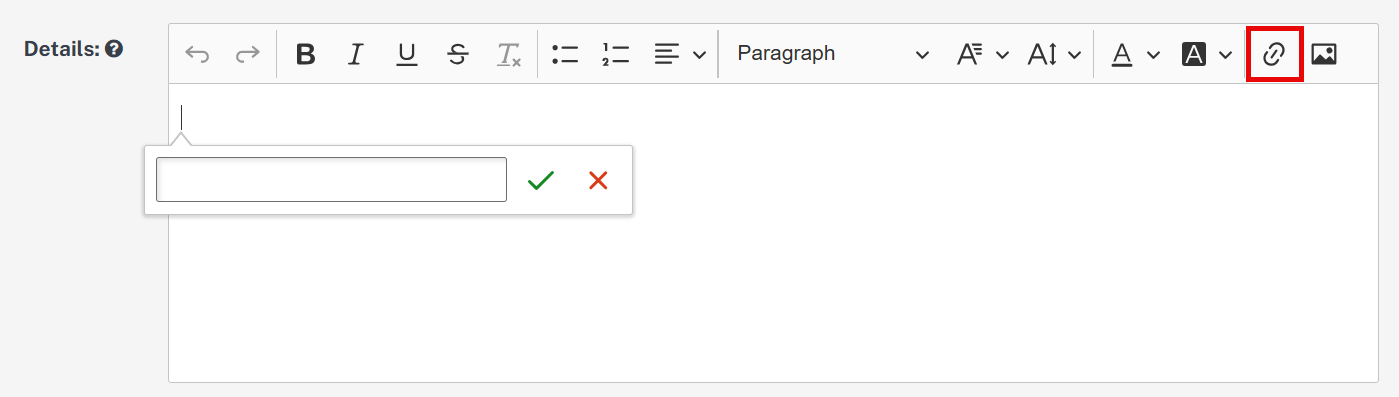This screenshot has width=1399, height=397.
Task: Click the Undo arrow icon
Action: coord(197,54)
